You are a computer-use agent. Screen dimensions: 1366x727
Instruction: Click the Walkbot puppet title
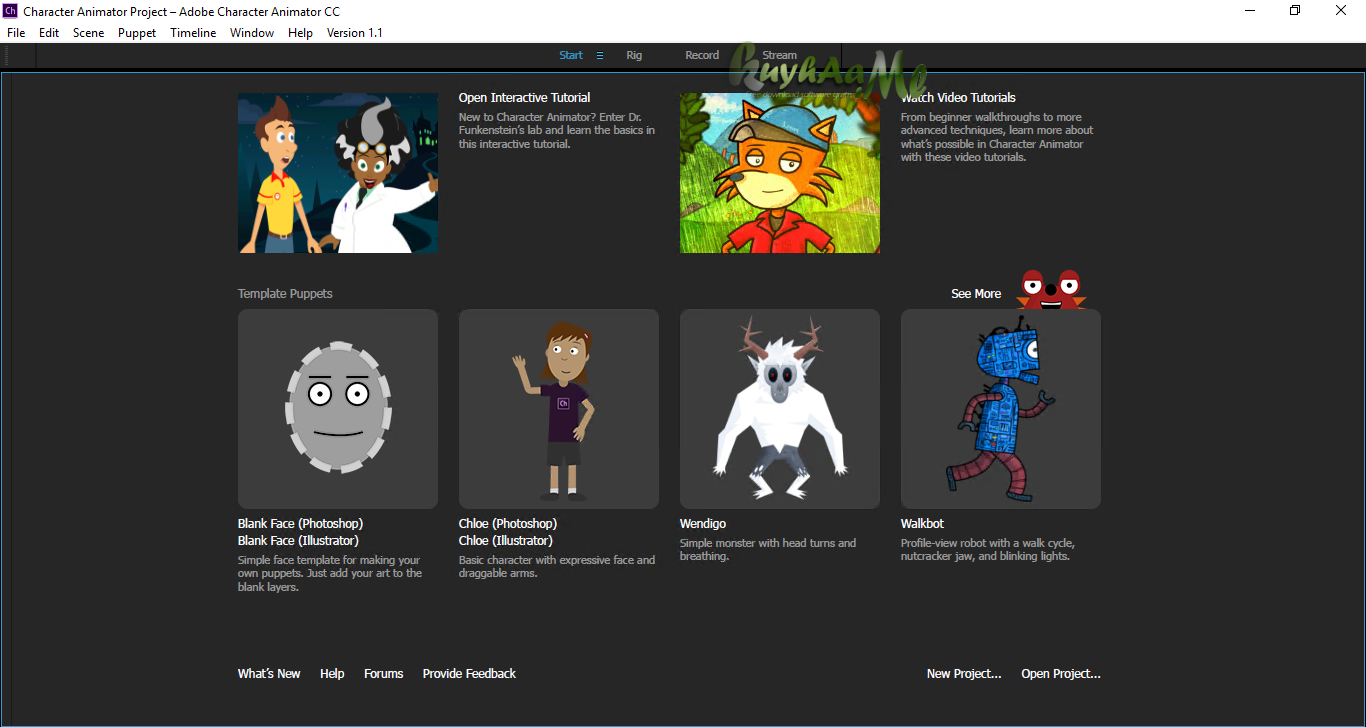(922, 524)
